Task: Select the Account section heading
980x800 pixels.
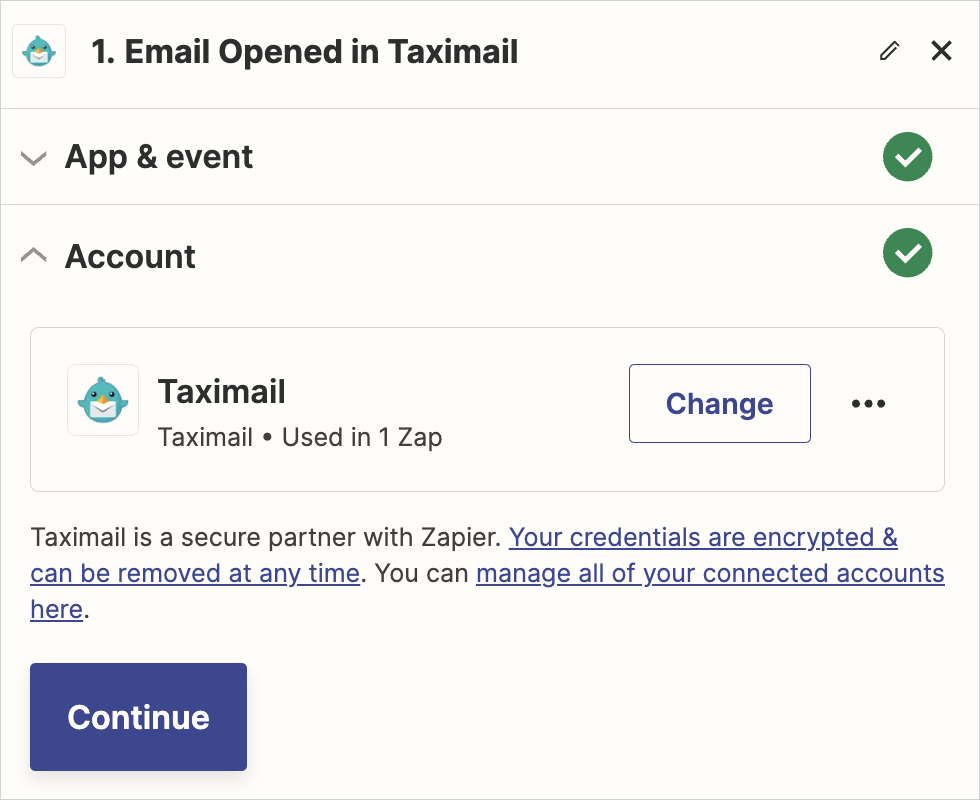Action: pos(130,256)
